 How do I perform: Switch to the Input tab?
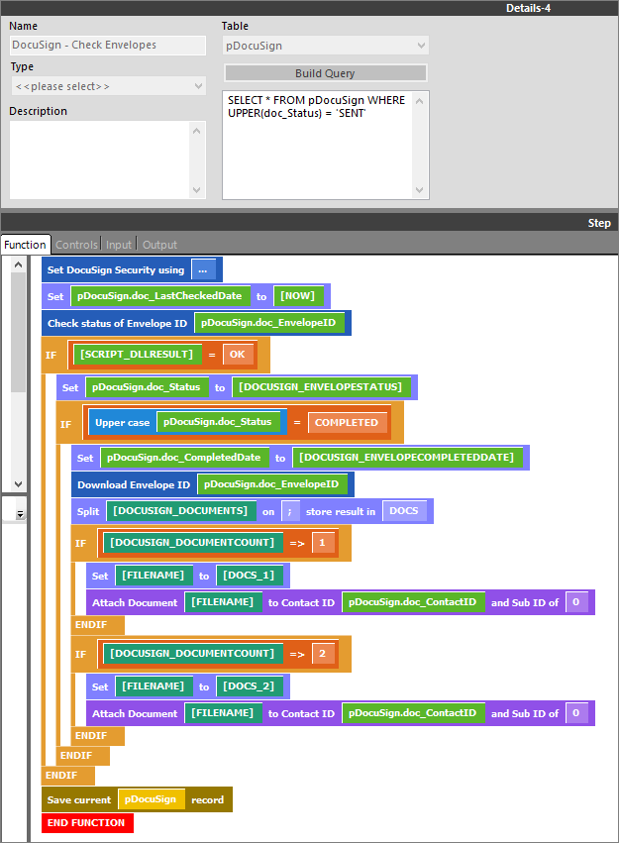tap(118, 245)
